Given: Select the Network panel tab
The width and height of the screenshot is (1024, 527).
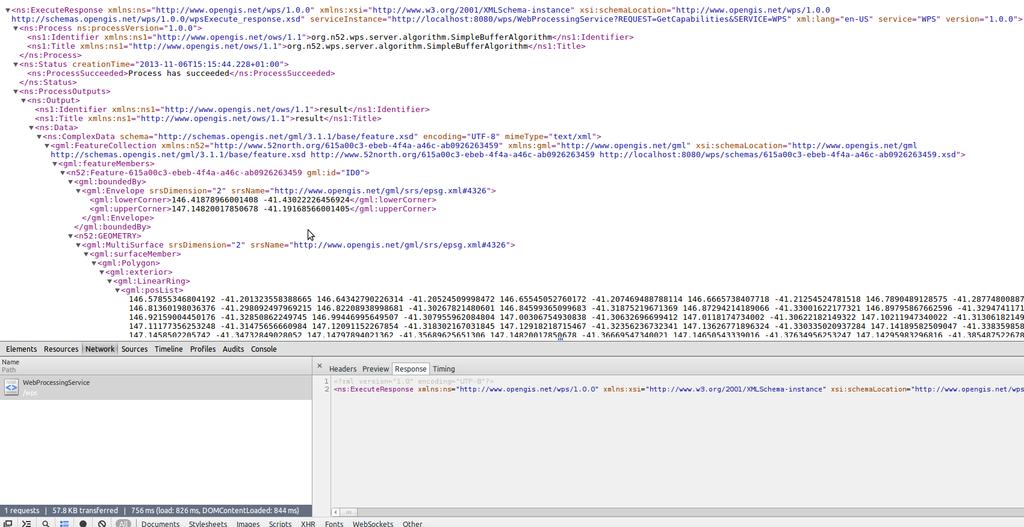Looking at the screenshot, I should (100, 349).
